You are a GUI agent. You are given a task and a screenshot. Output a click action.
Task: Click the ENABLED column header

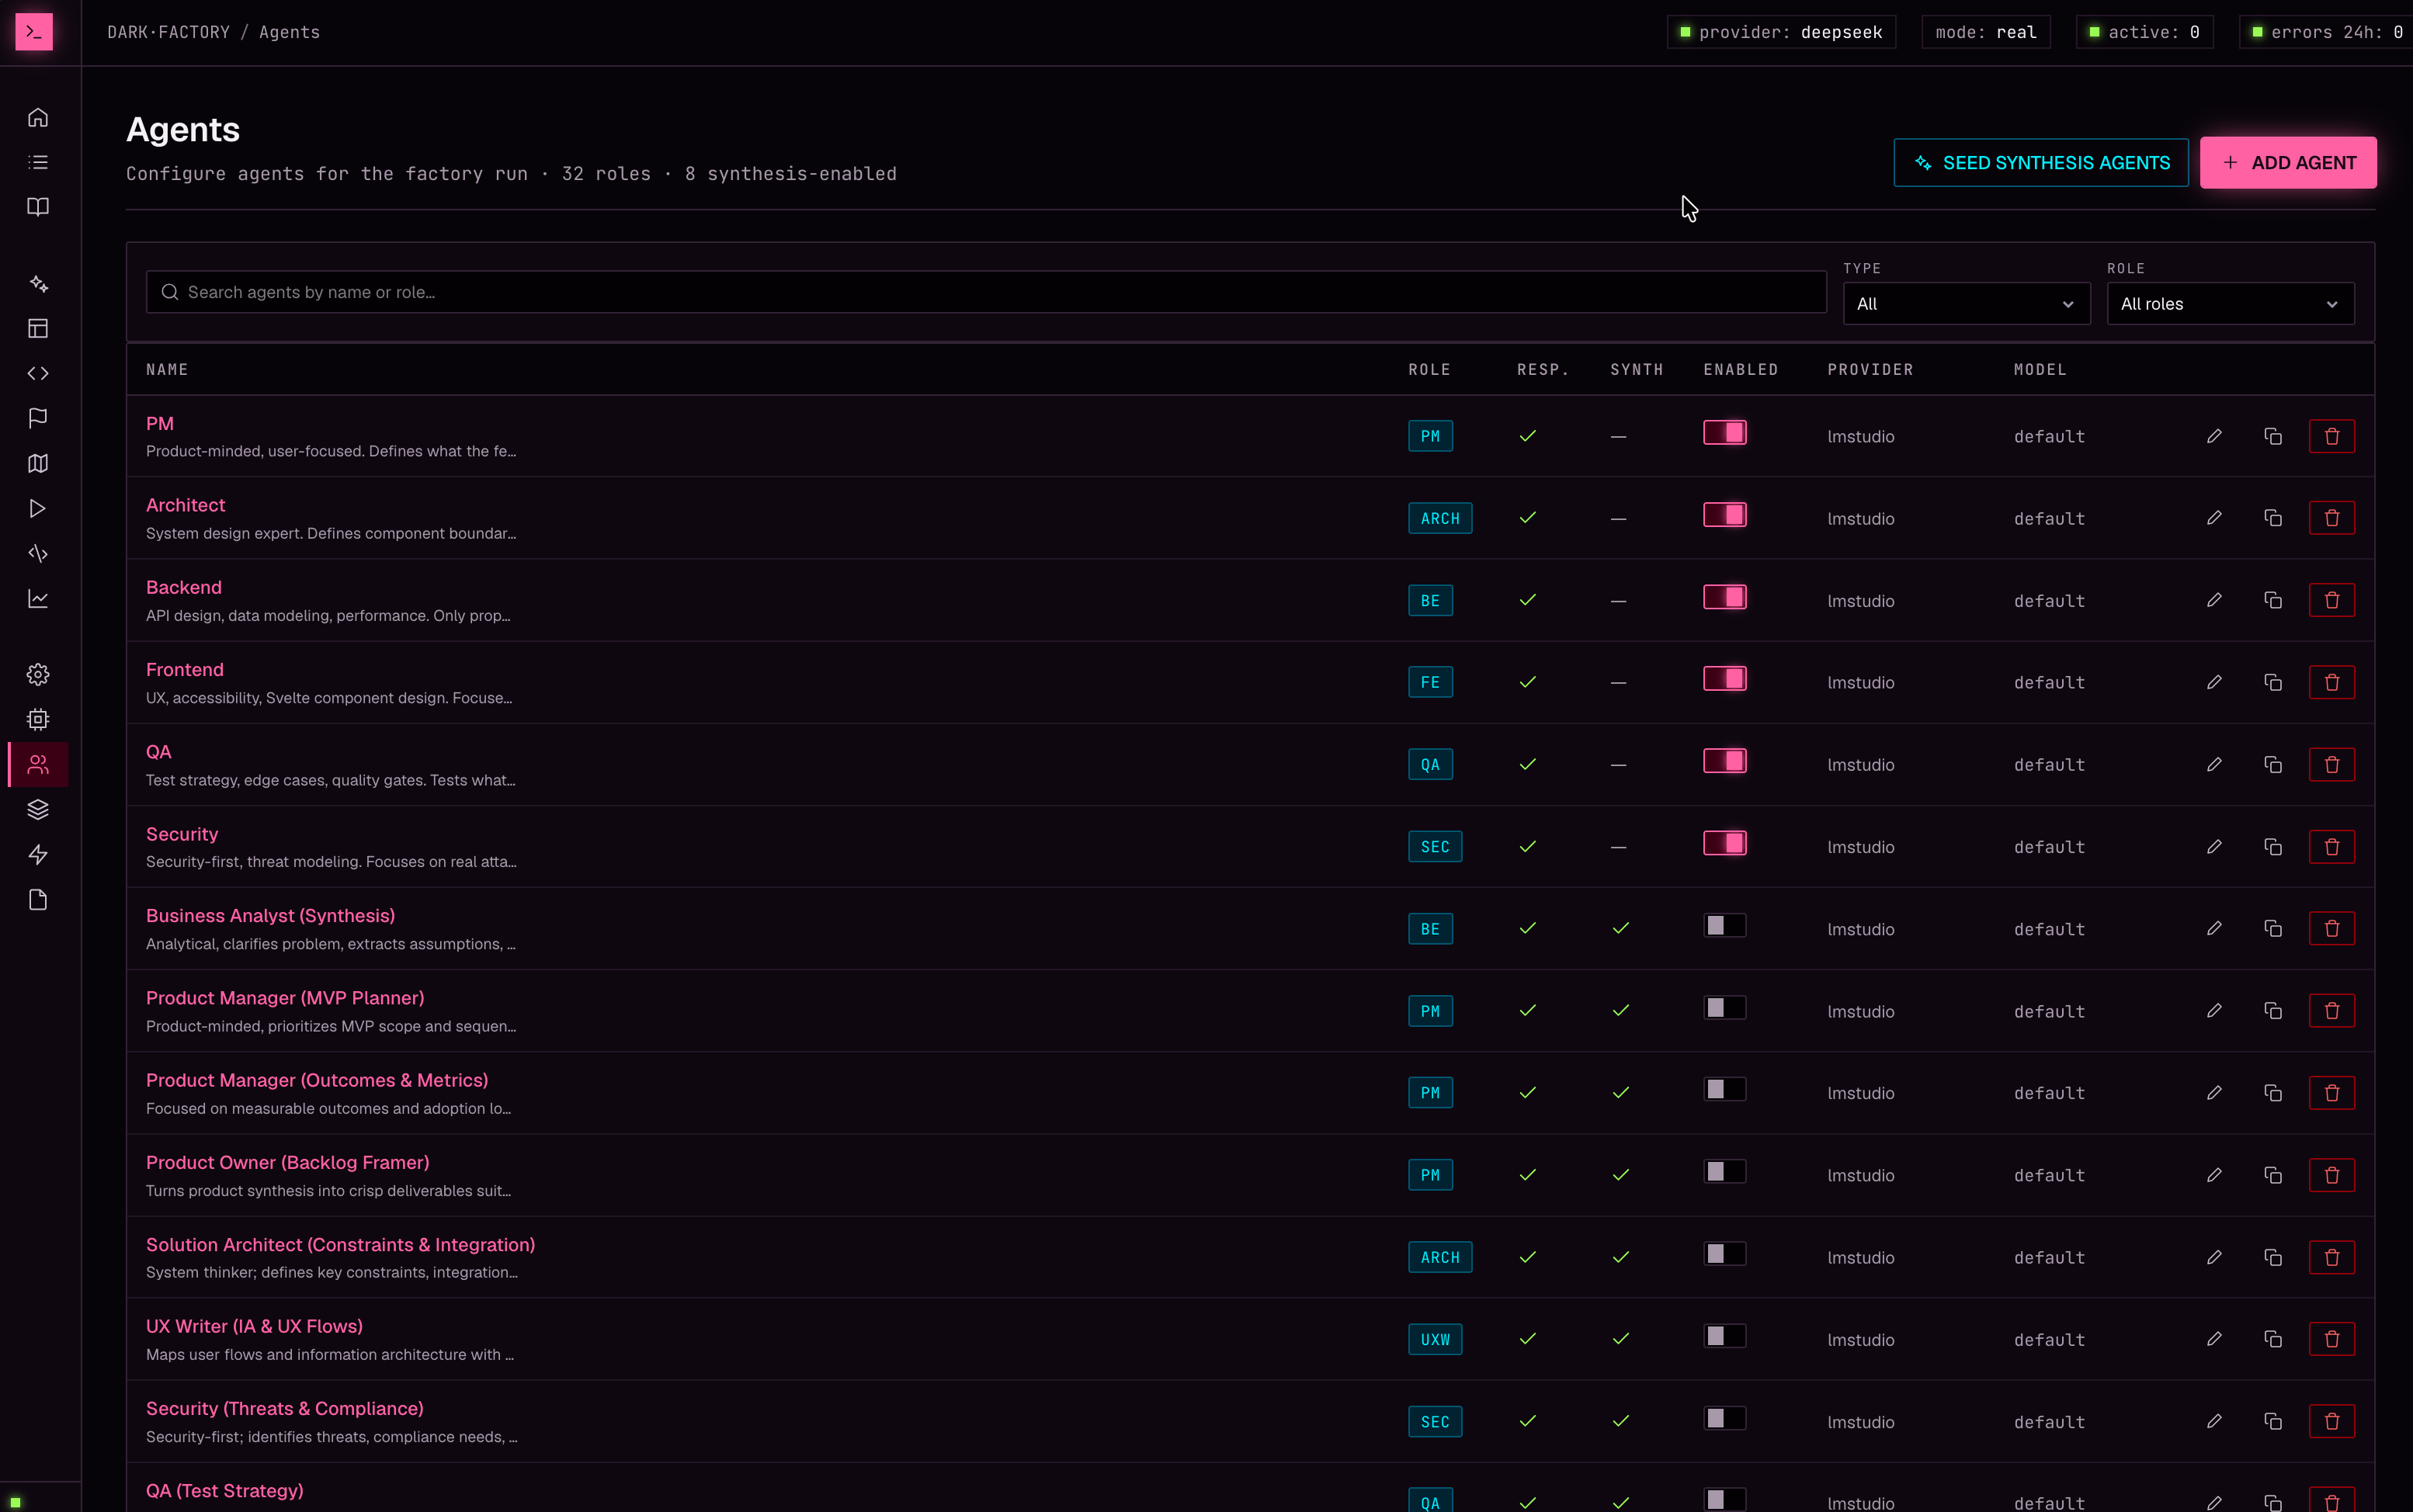1740,369
